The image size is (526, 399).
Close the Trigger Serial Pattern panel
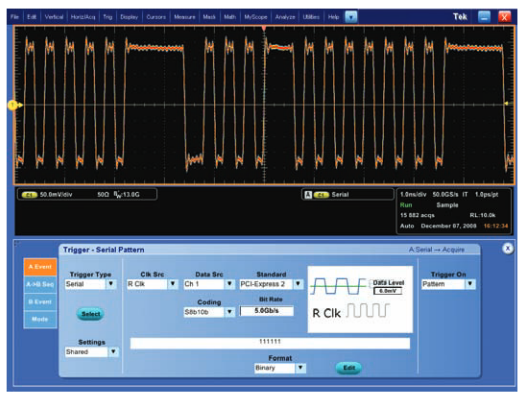click(508, 249)
